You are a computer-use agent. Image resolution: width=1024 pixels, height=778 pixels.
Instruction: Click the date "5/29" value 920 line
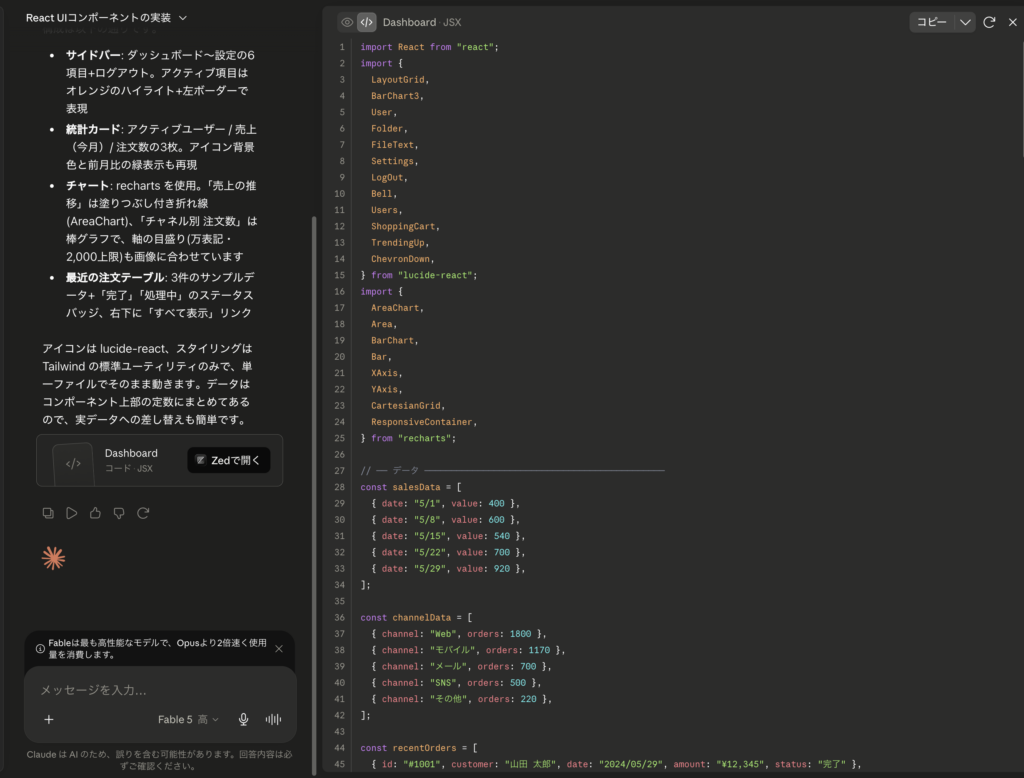pos(448,569)
